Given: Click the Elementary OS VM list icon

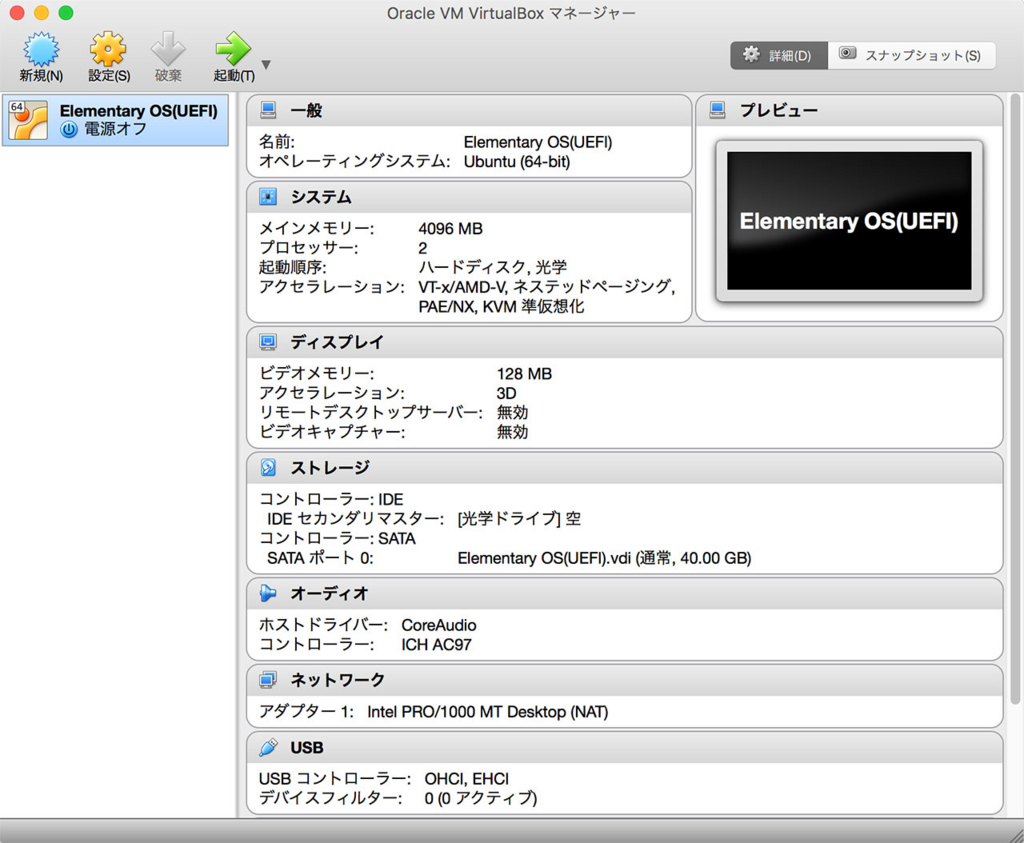Looking at the screenshot, I should click(27, 120).
